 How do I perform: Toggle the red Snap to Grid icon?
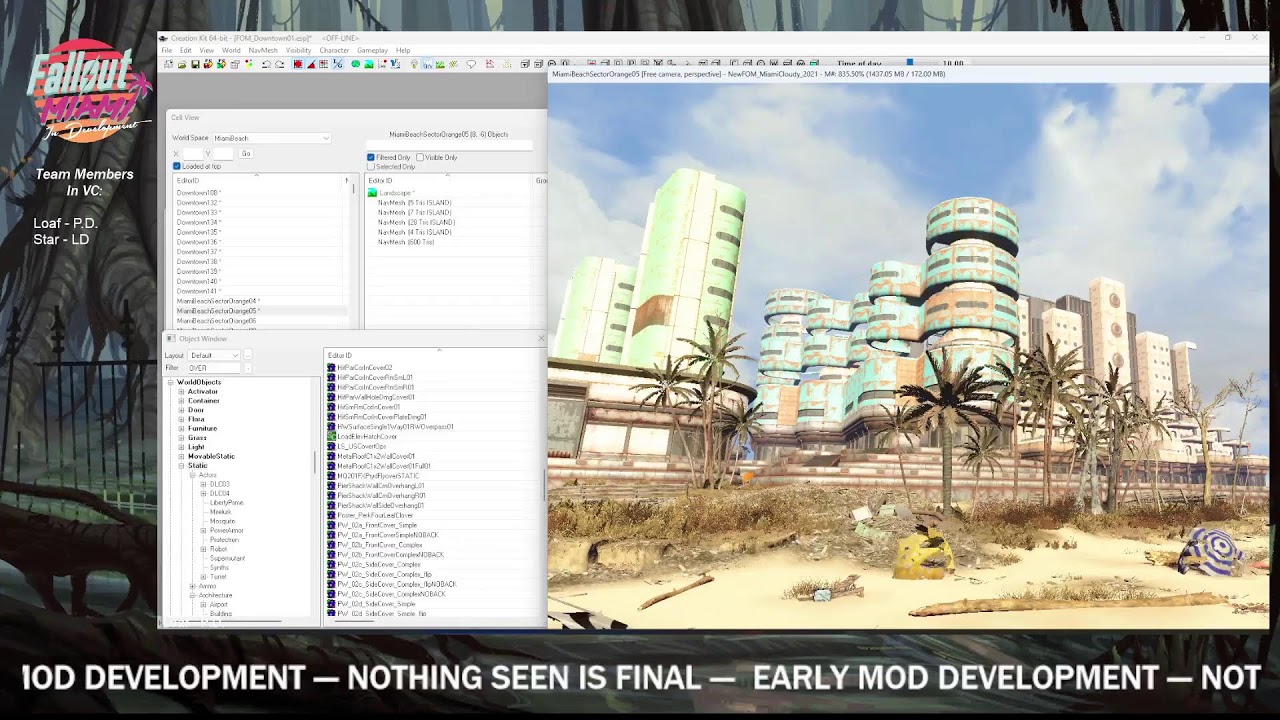297,64
